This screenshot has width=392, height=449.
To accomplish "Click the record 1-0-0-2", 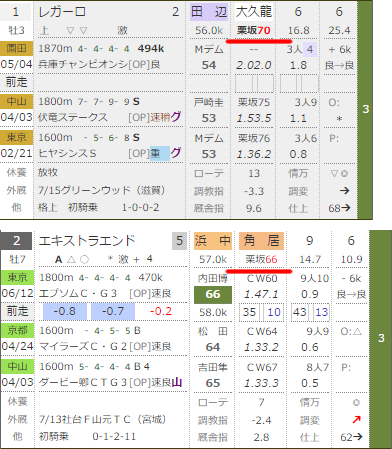I will (140, 207).
